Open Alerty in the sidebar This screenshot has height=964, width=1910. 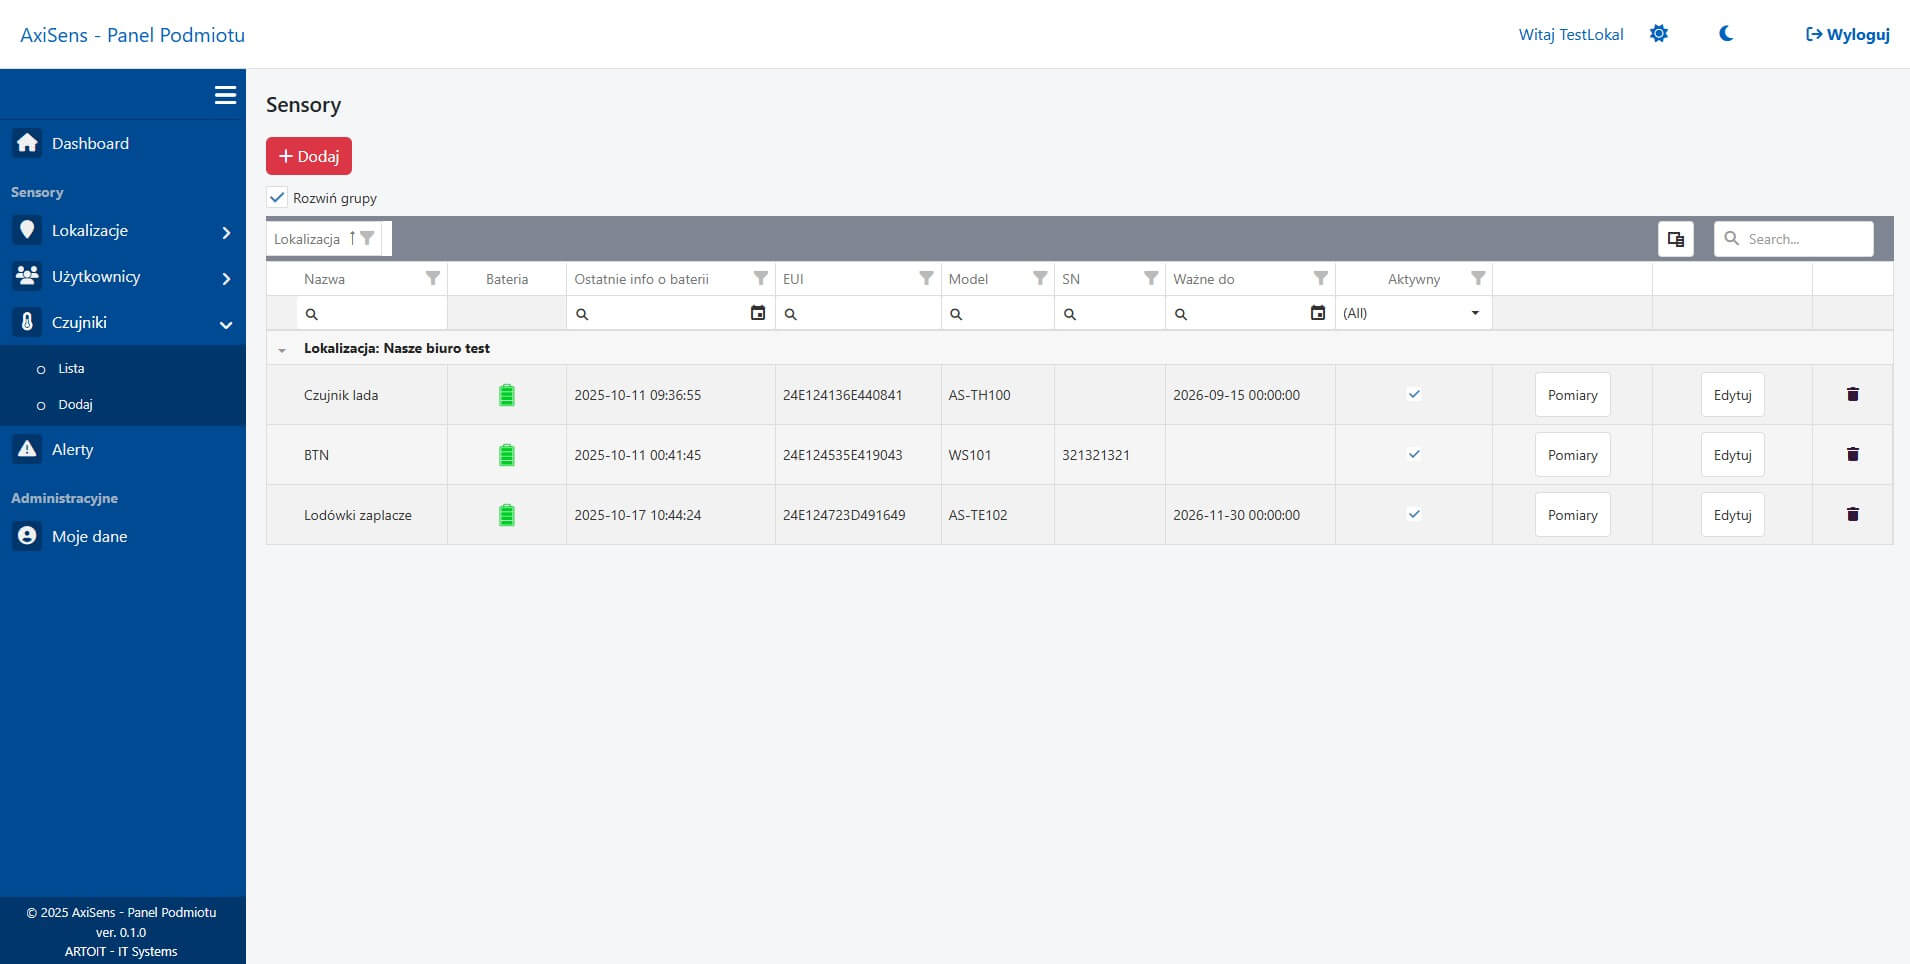click(72, 450)
